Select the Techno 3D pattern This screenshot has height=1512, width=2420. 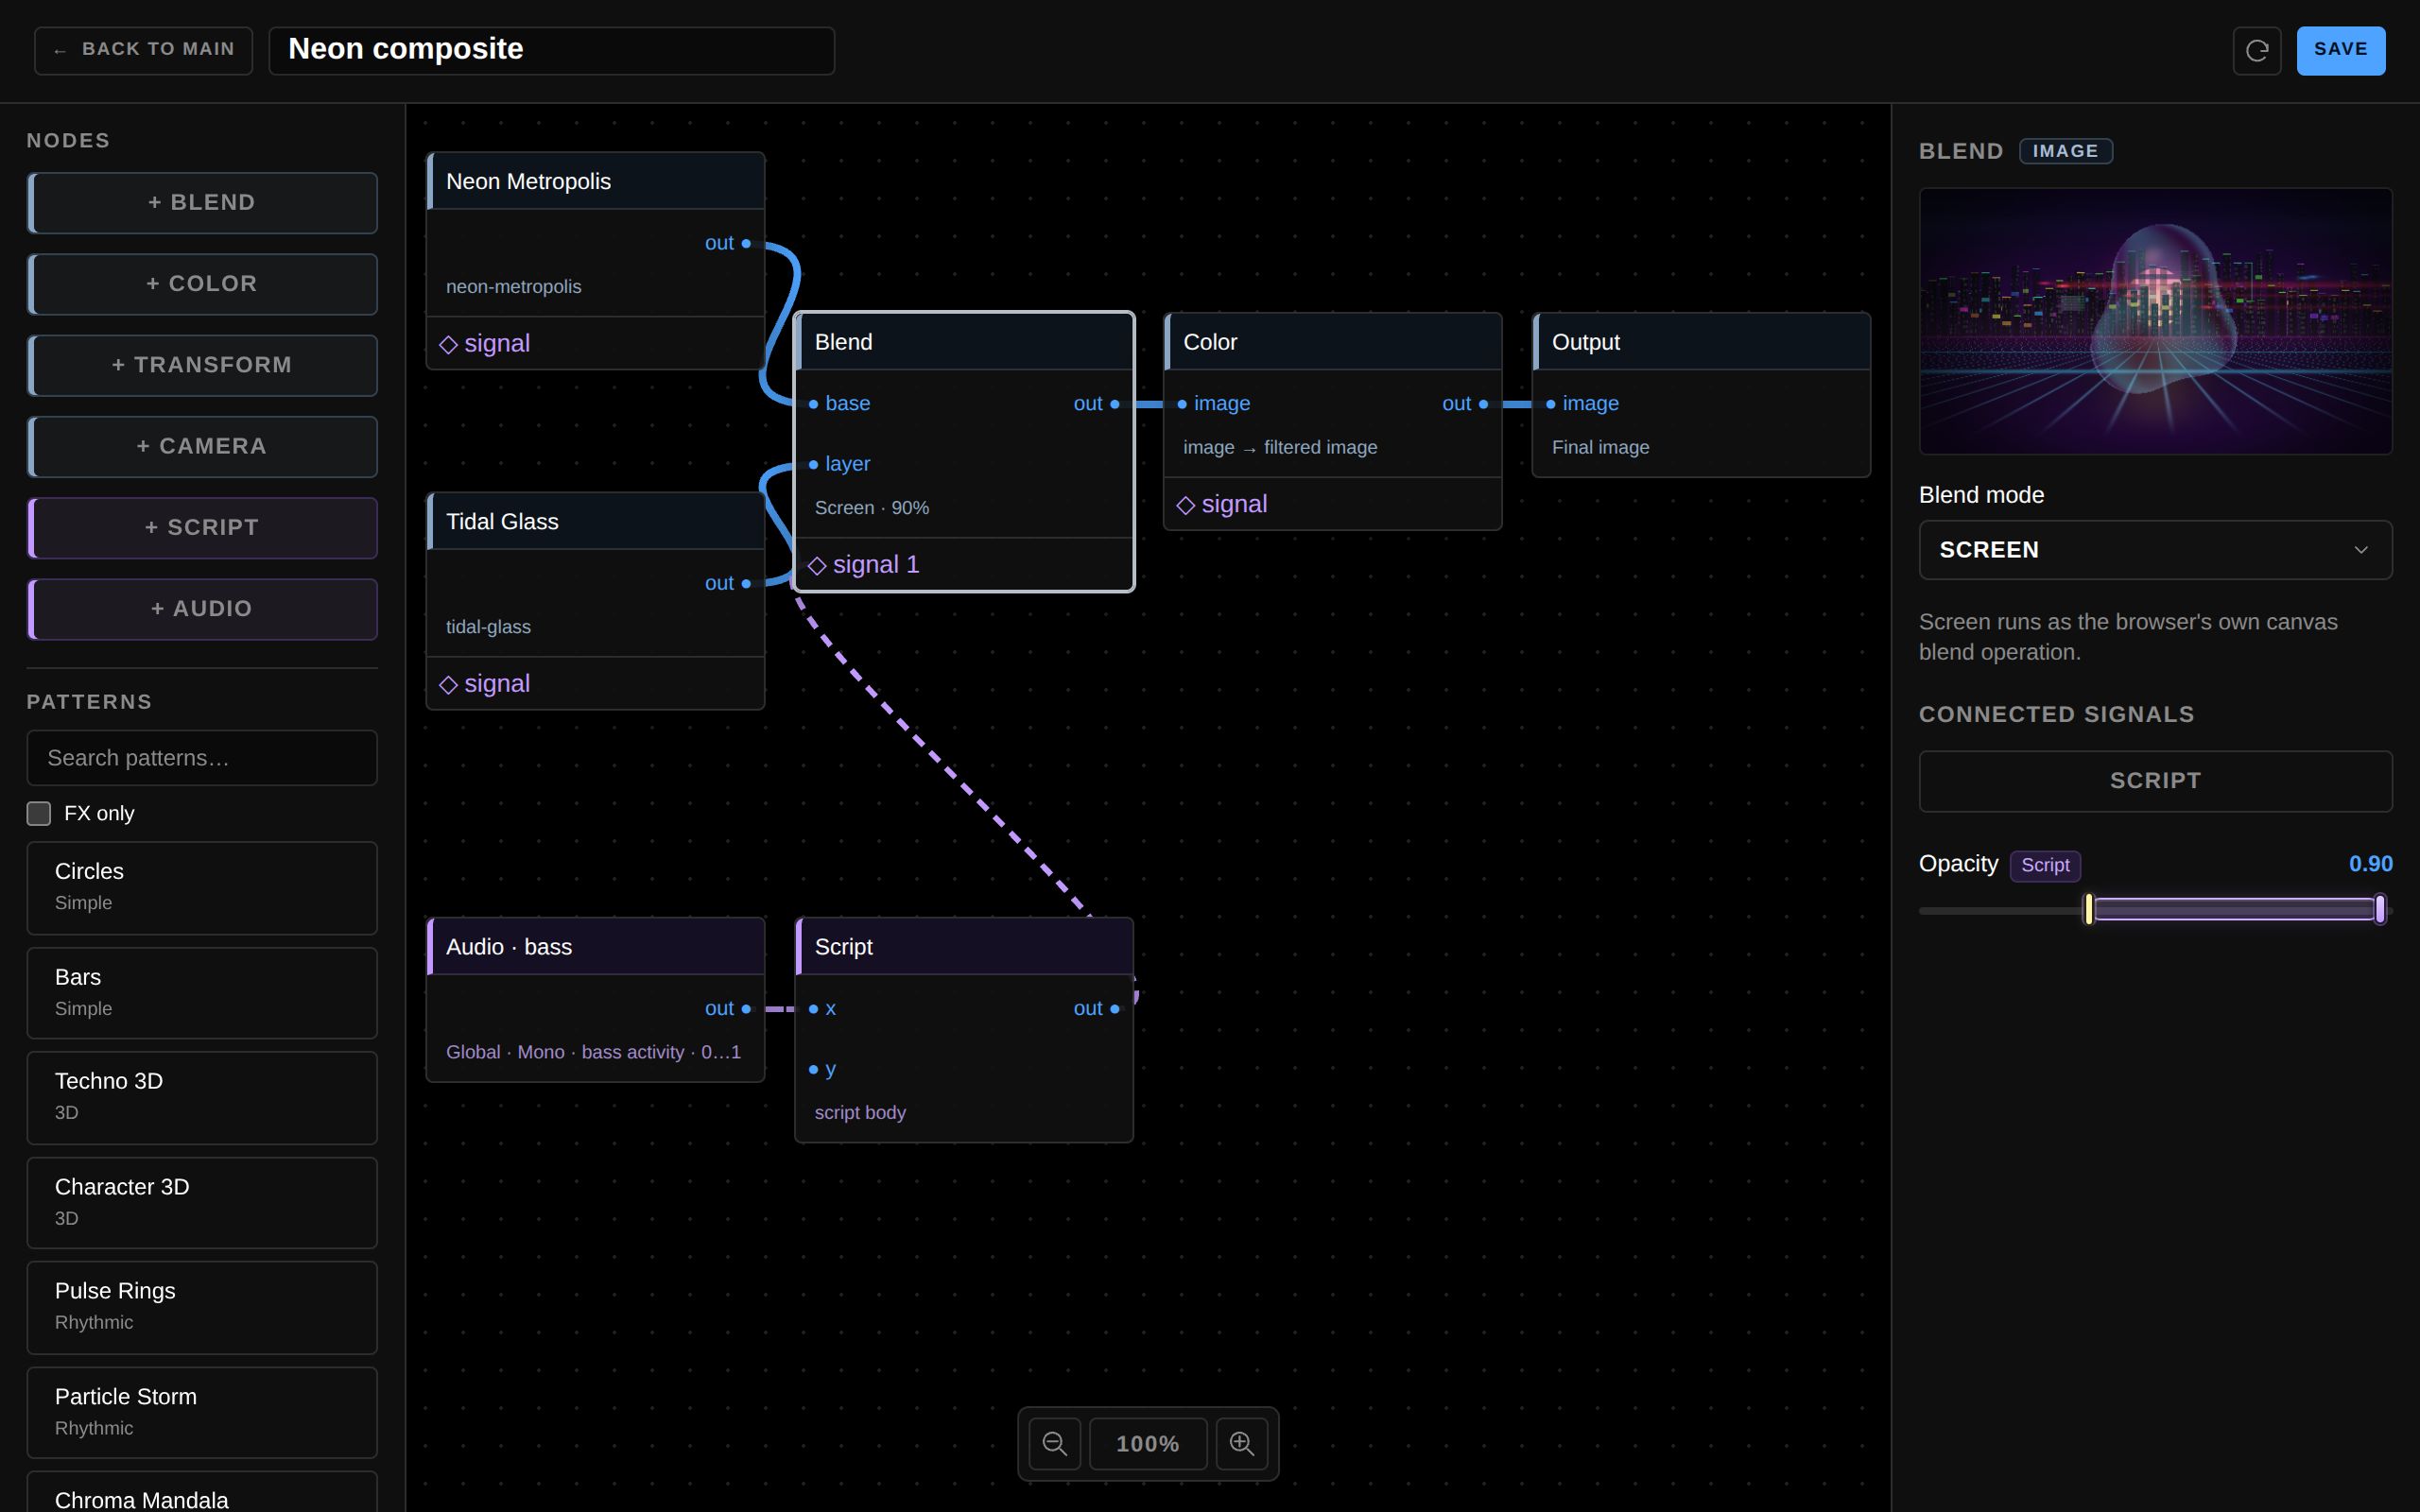coord(202,1098)
